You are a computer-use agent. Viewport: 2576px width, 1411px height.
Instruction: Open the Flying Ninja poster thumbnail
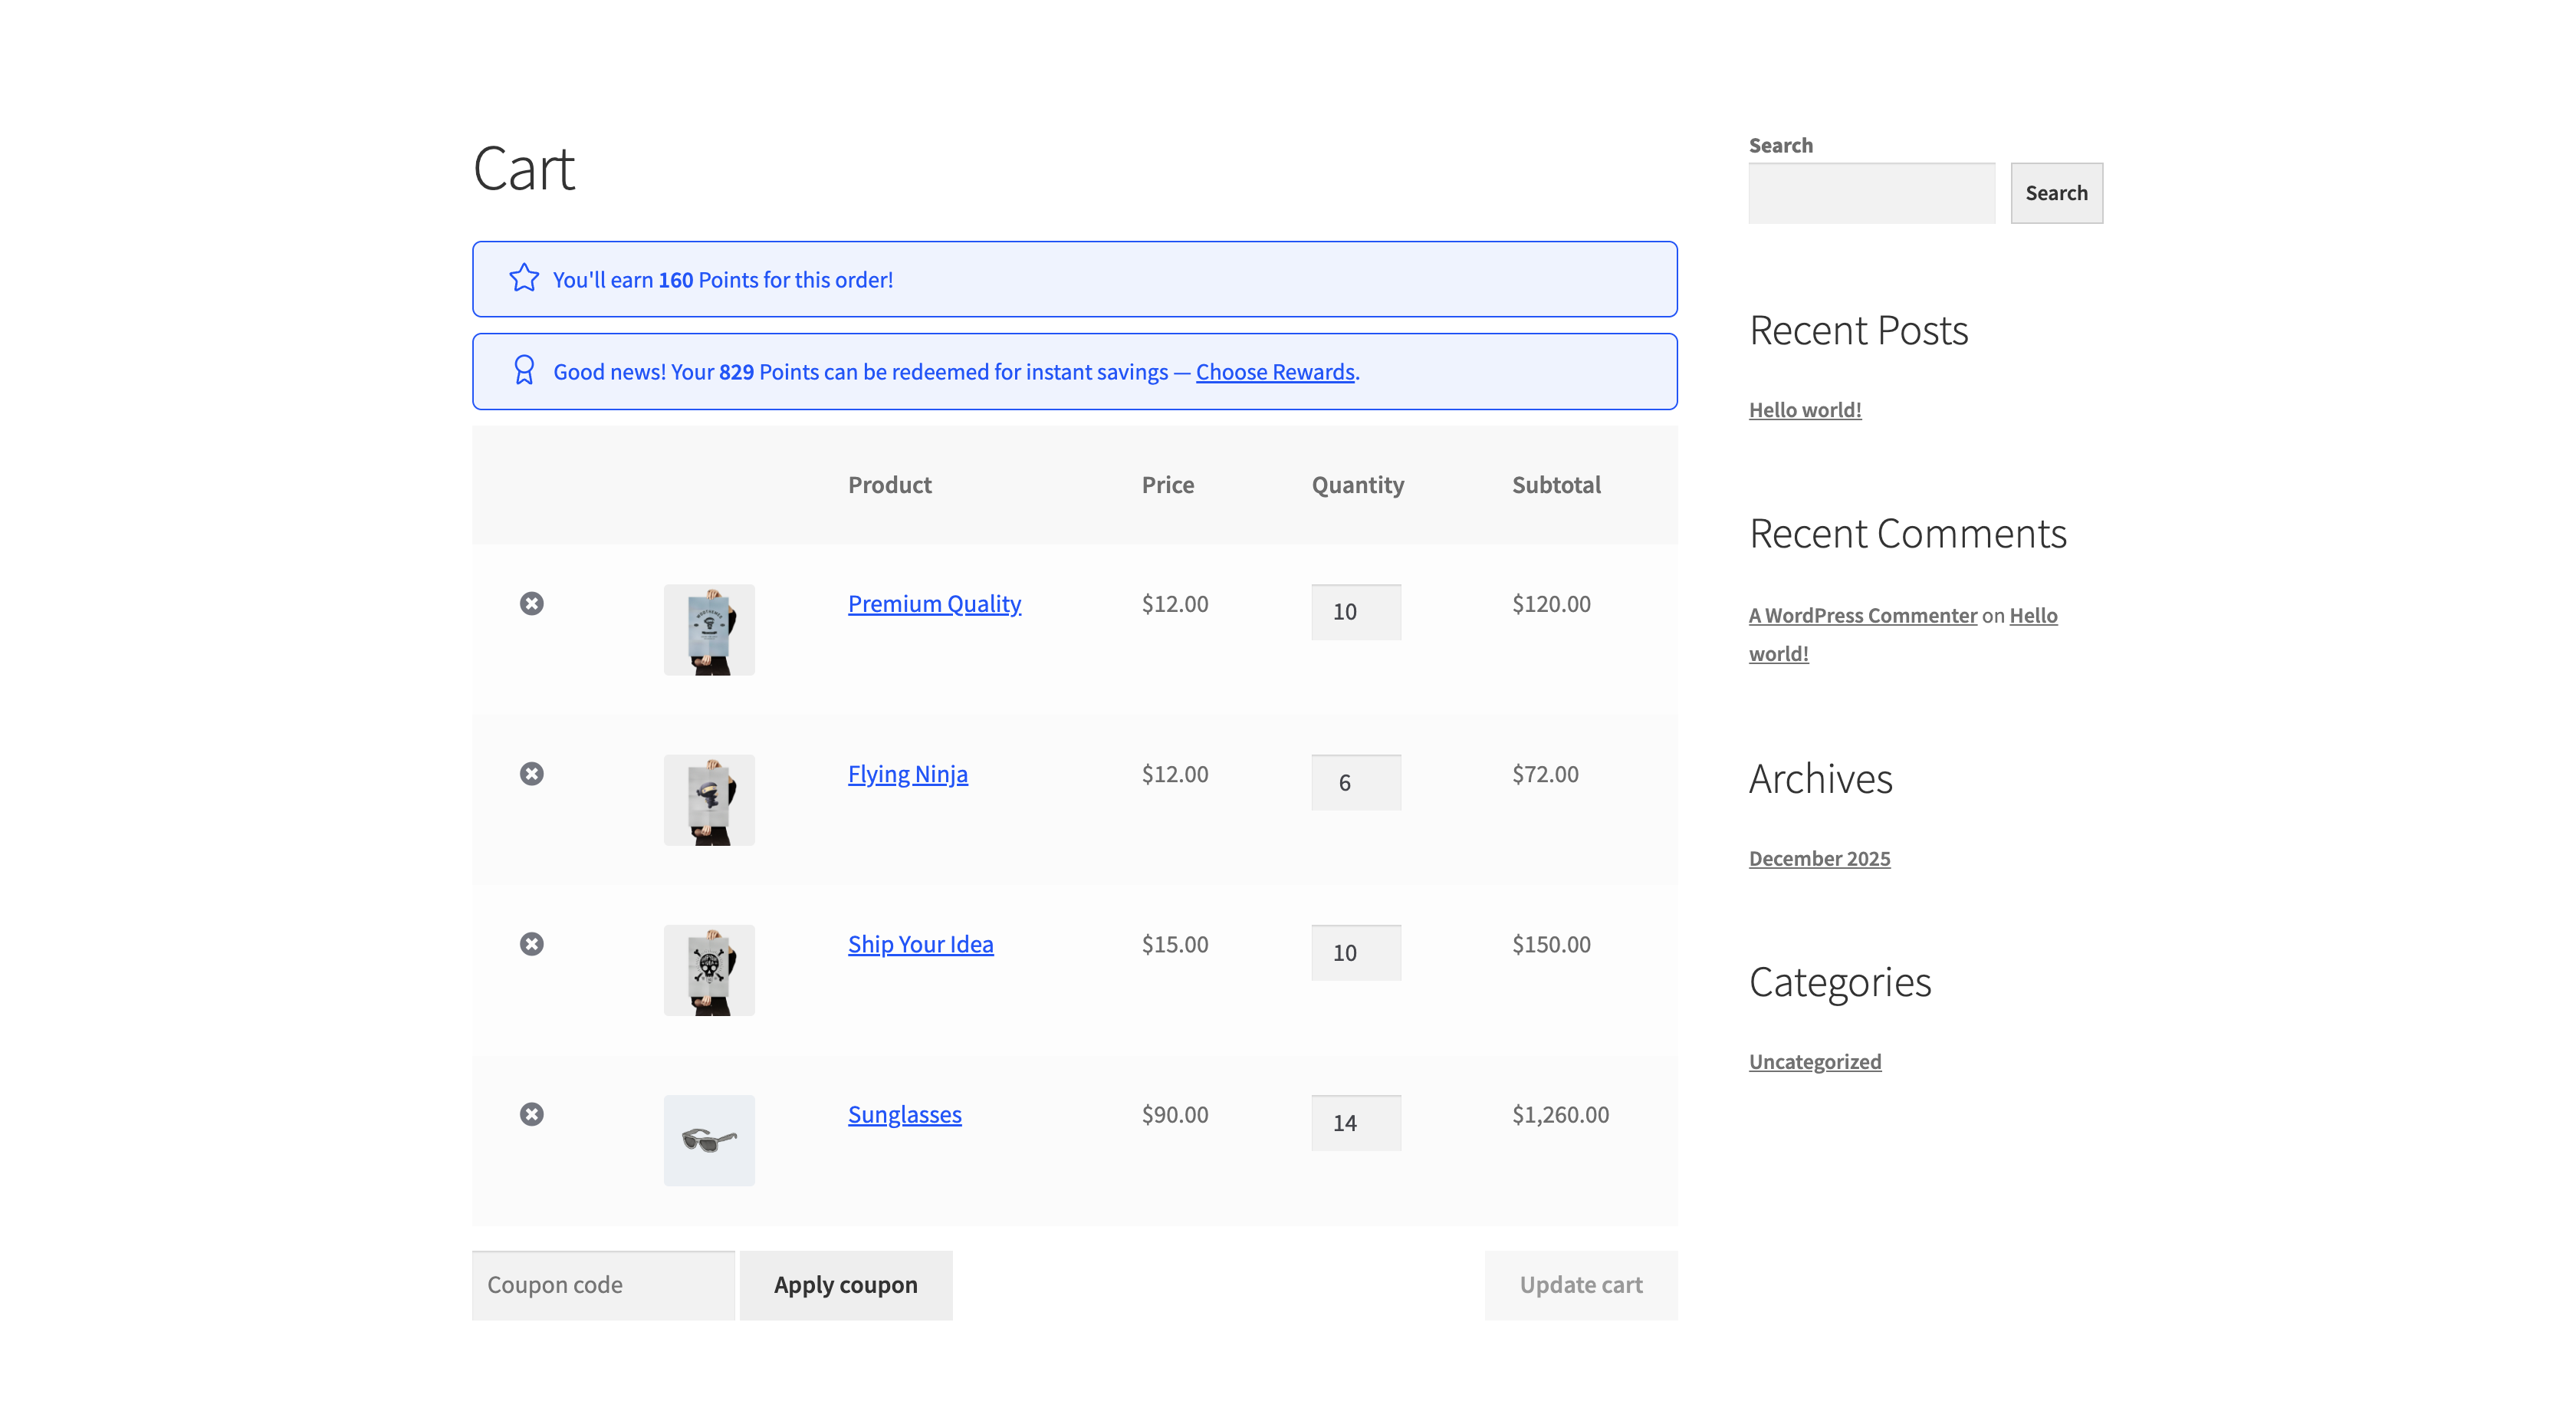point(709,799)
